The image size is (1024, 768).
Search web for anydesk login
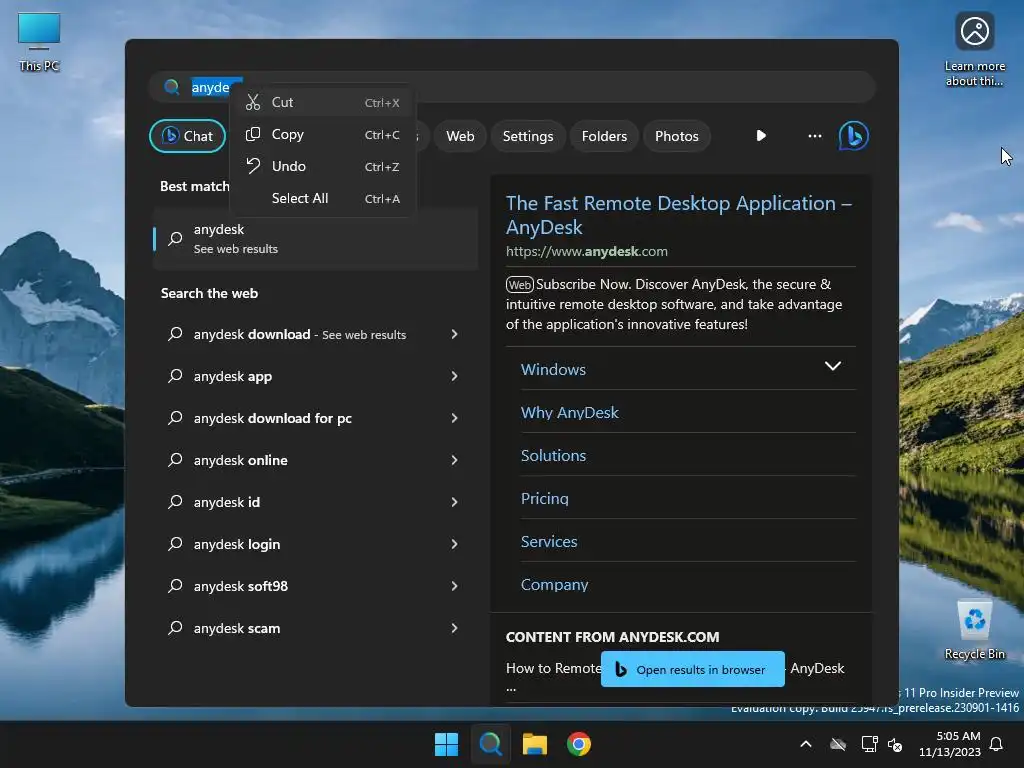(x=237, y=544)
